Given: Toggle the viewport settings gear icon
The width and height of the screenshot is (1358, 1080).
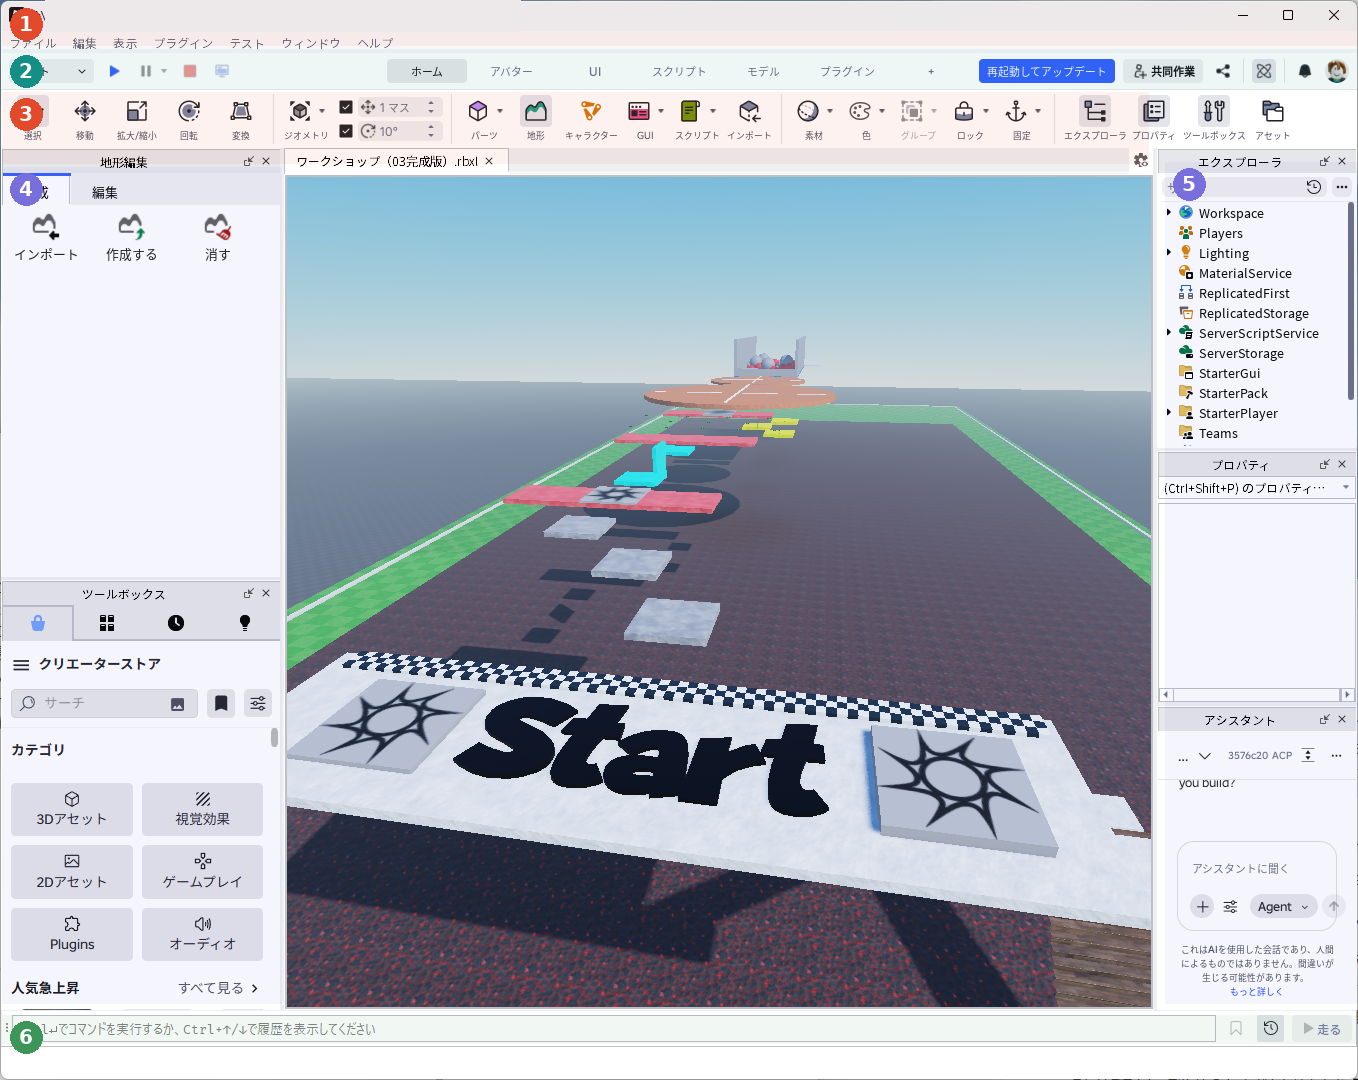Looking at the screenshot, I should coord(1141,160).
